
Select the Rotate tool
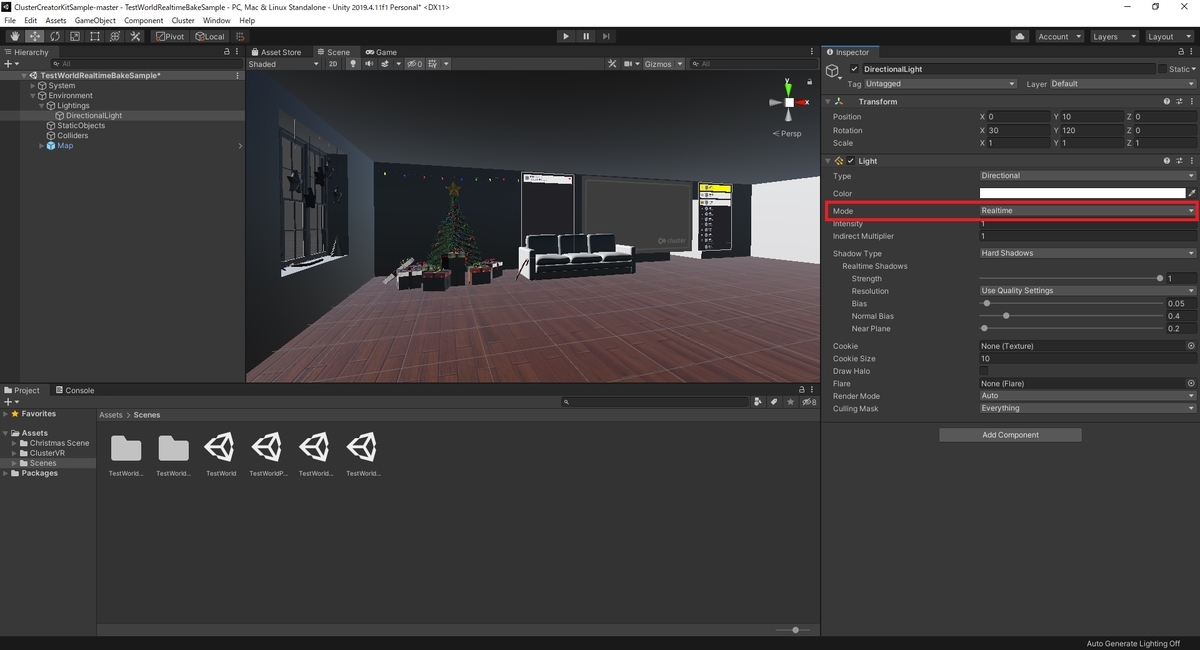coord(54,36)
